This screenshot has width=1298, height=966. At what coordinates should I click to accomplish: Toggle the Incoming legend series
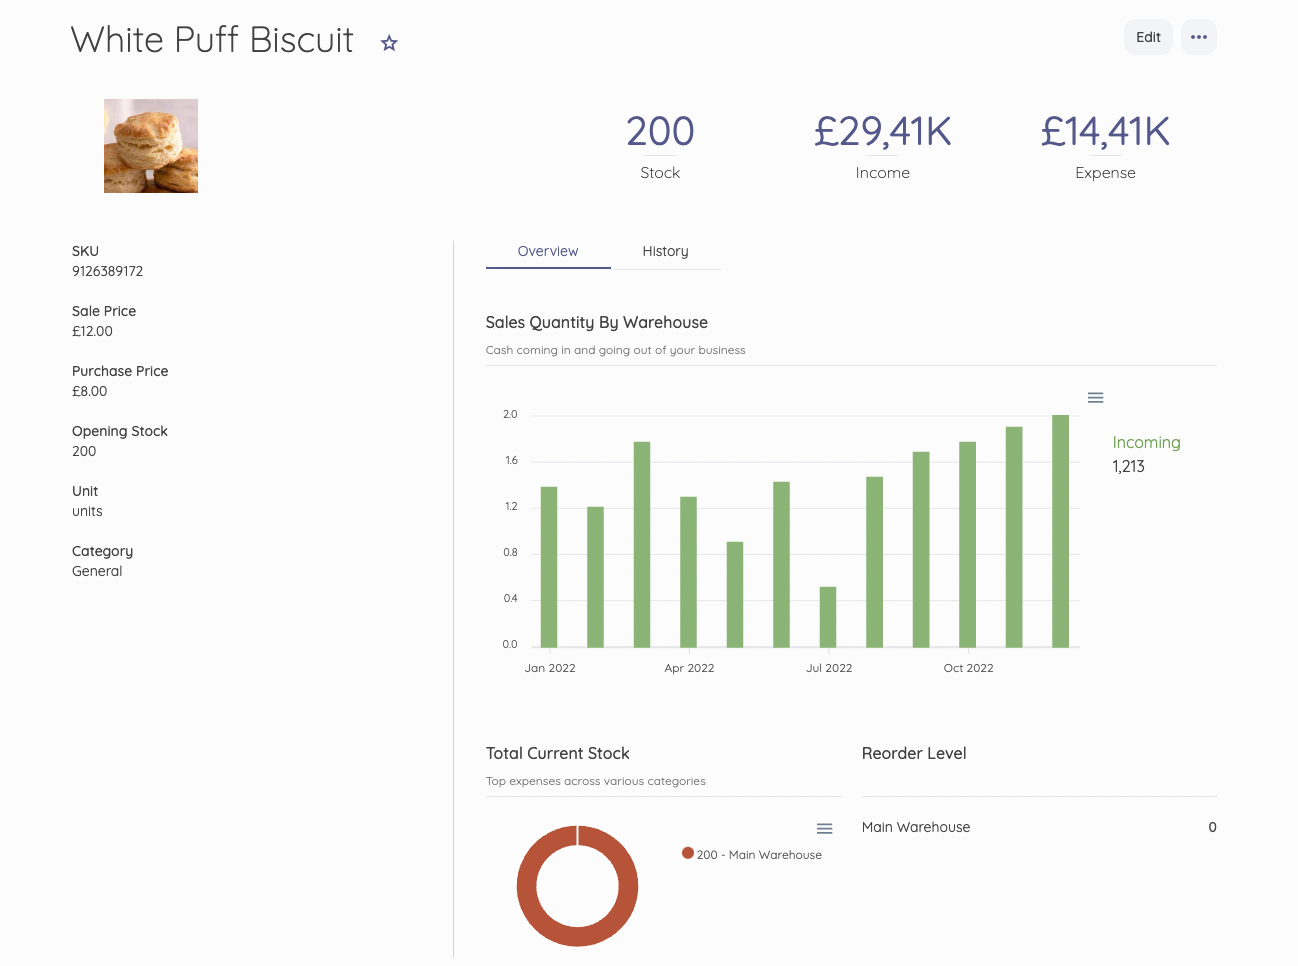coord(1146,442)
